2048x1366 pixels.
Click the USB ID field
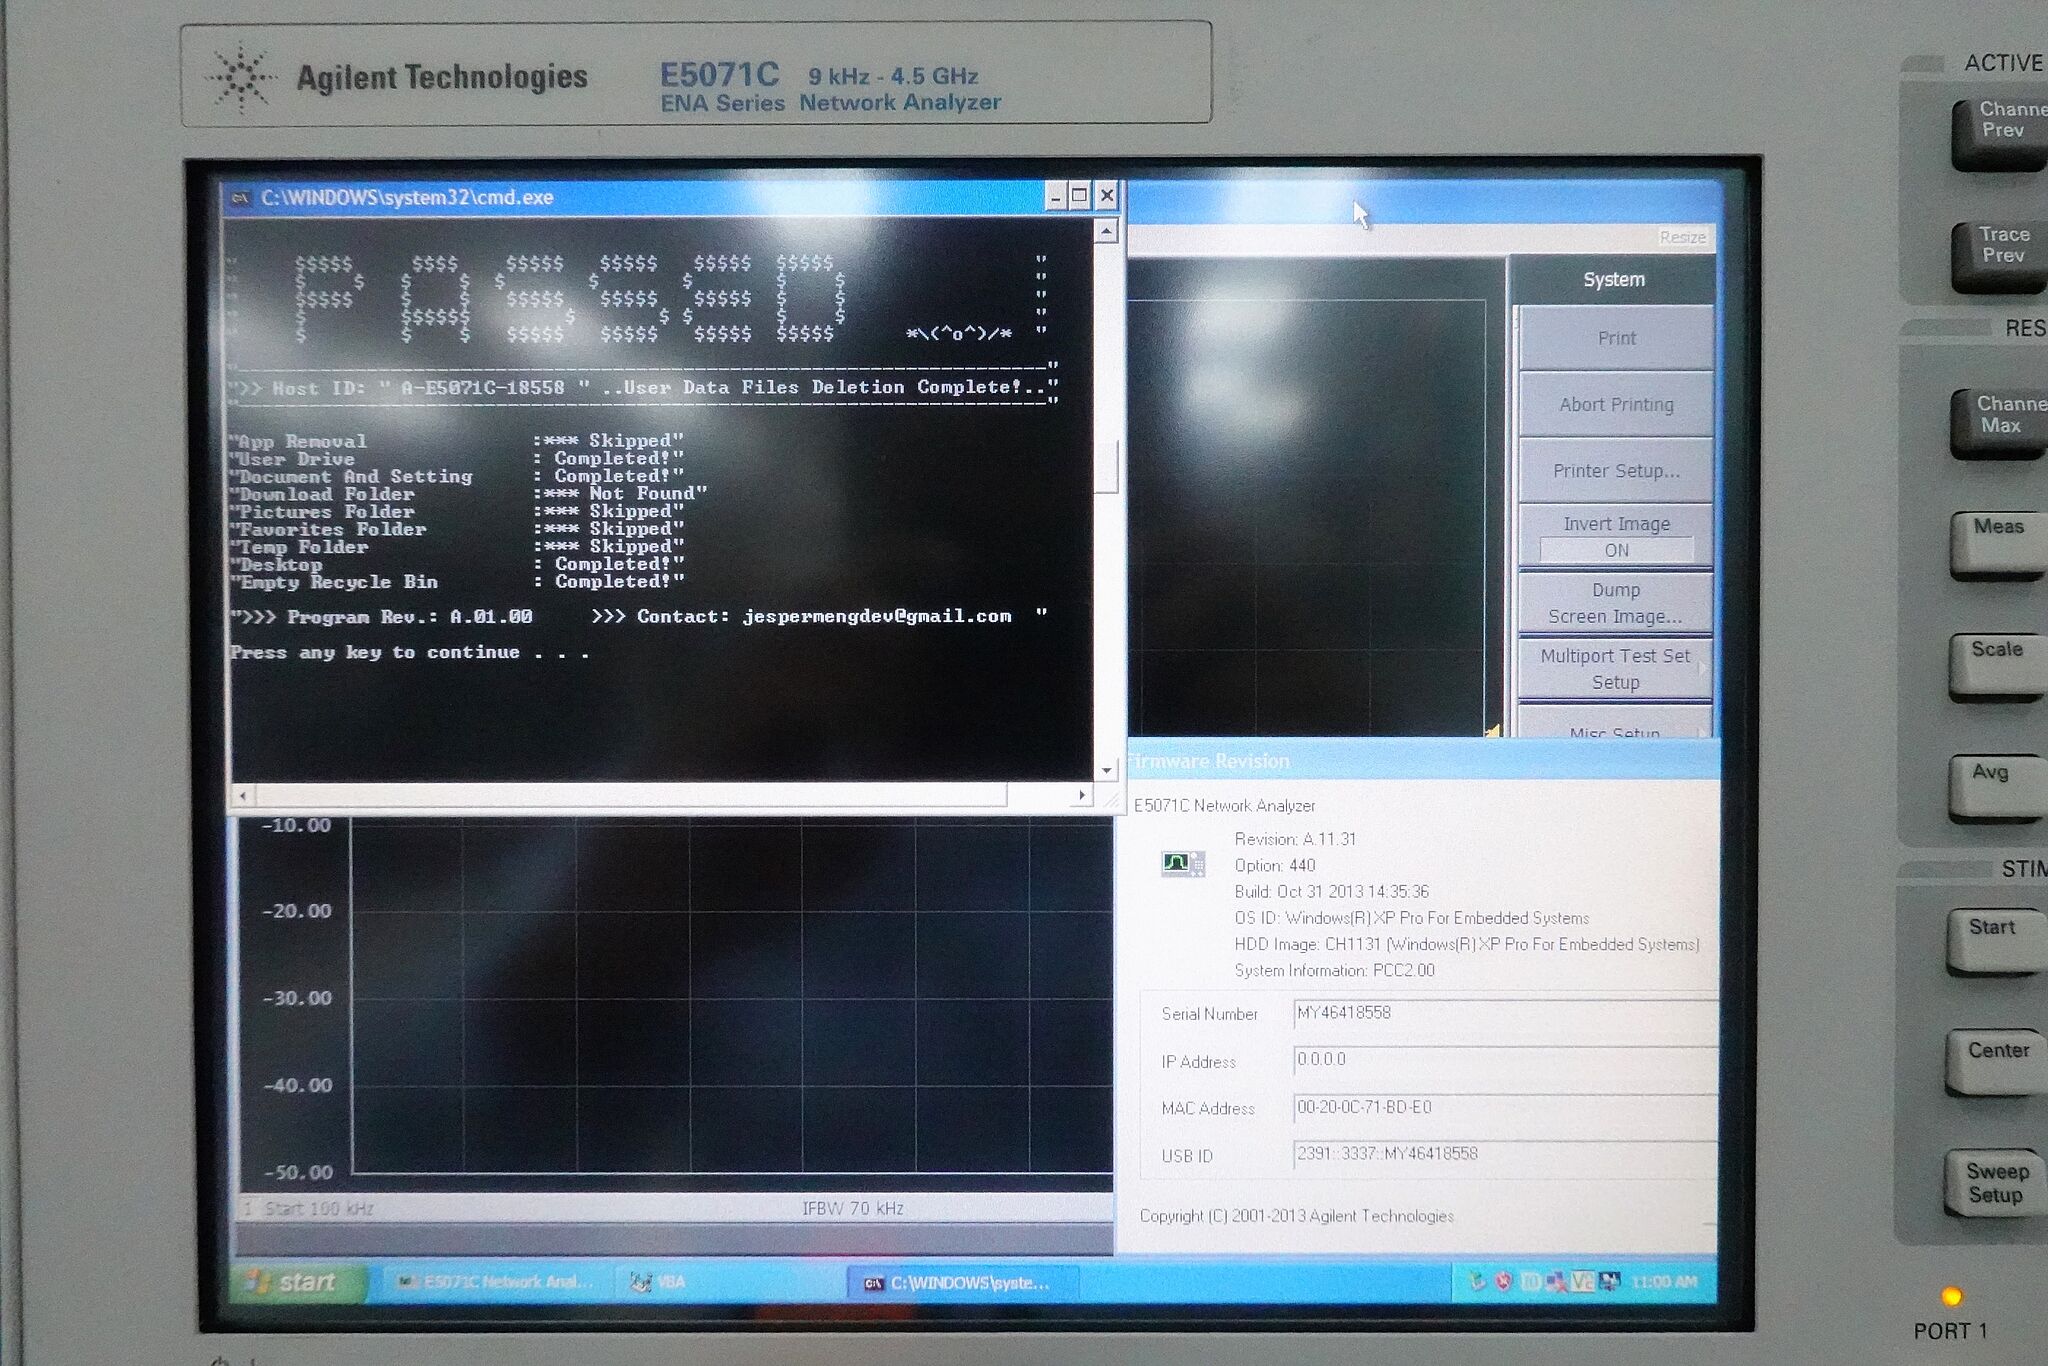coord(1504,1154)
